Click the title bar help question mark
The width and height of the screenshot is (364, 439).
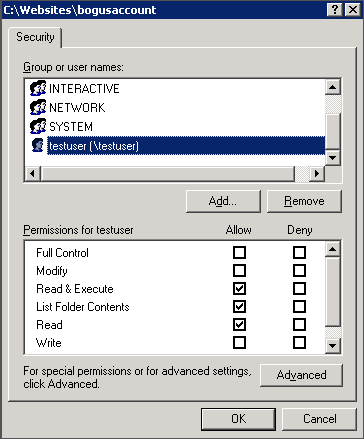(x=335, y=10)
